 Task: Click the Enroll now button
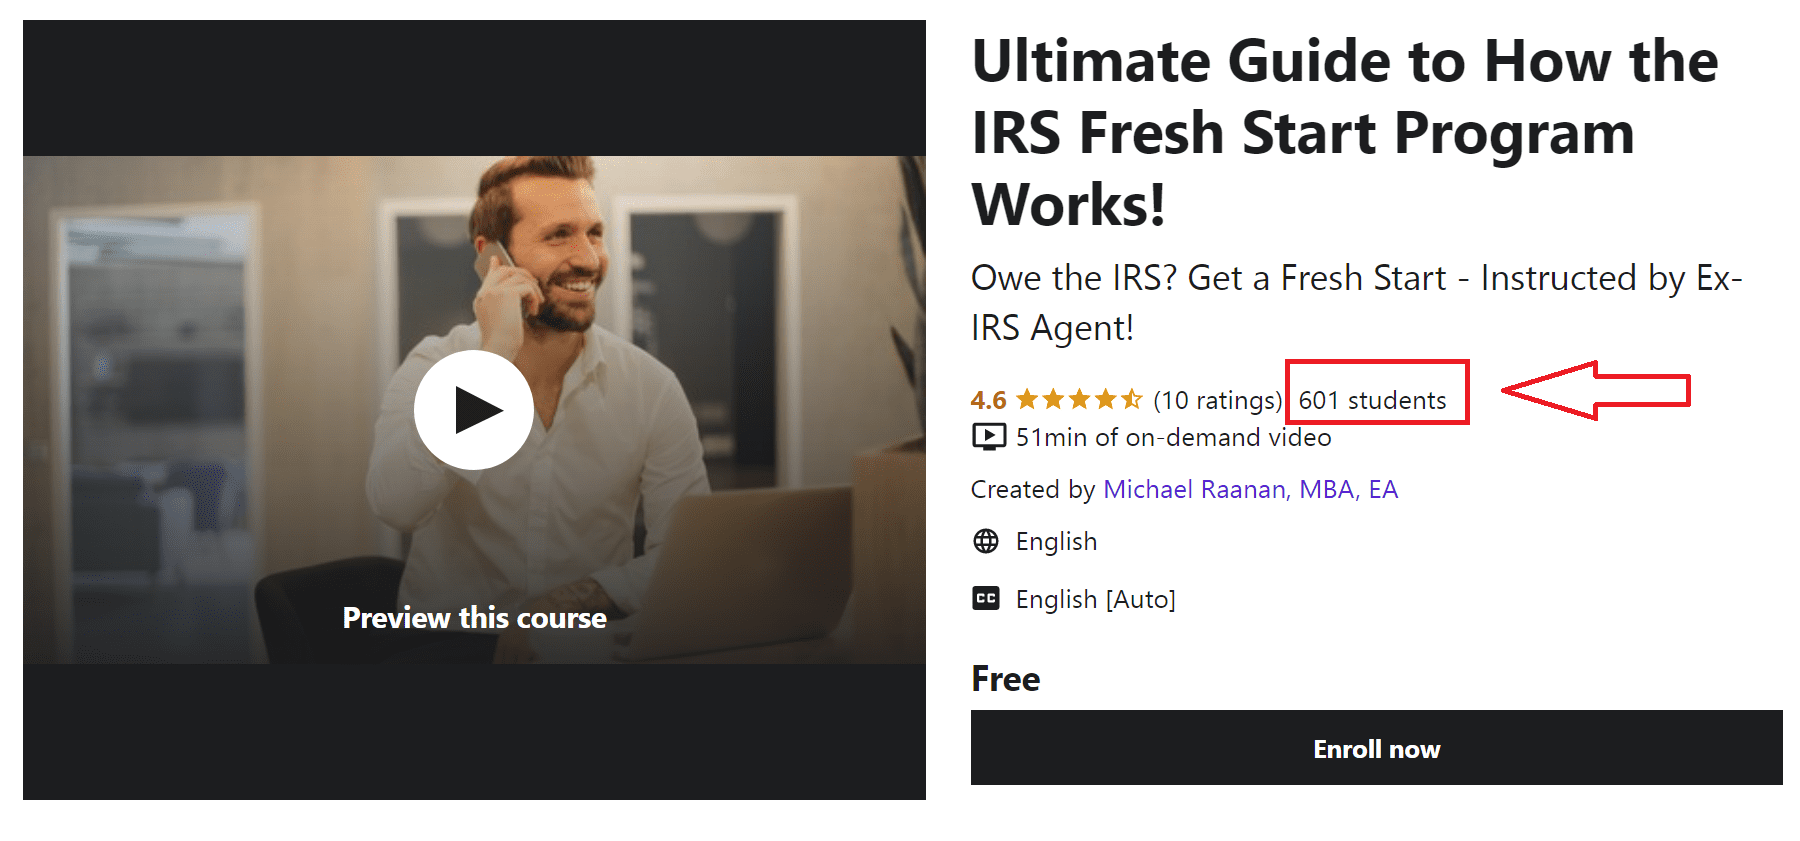pyautogui.click(x=1376, y=748)
